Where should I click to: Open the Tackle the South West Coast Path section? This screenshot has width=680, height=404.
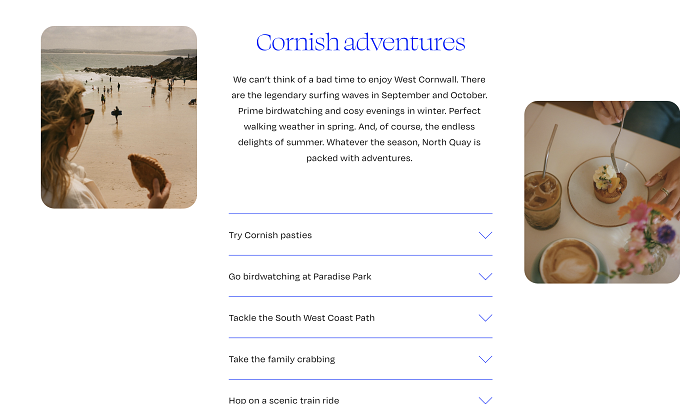click(x=301, y=318)
